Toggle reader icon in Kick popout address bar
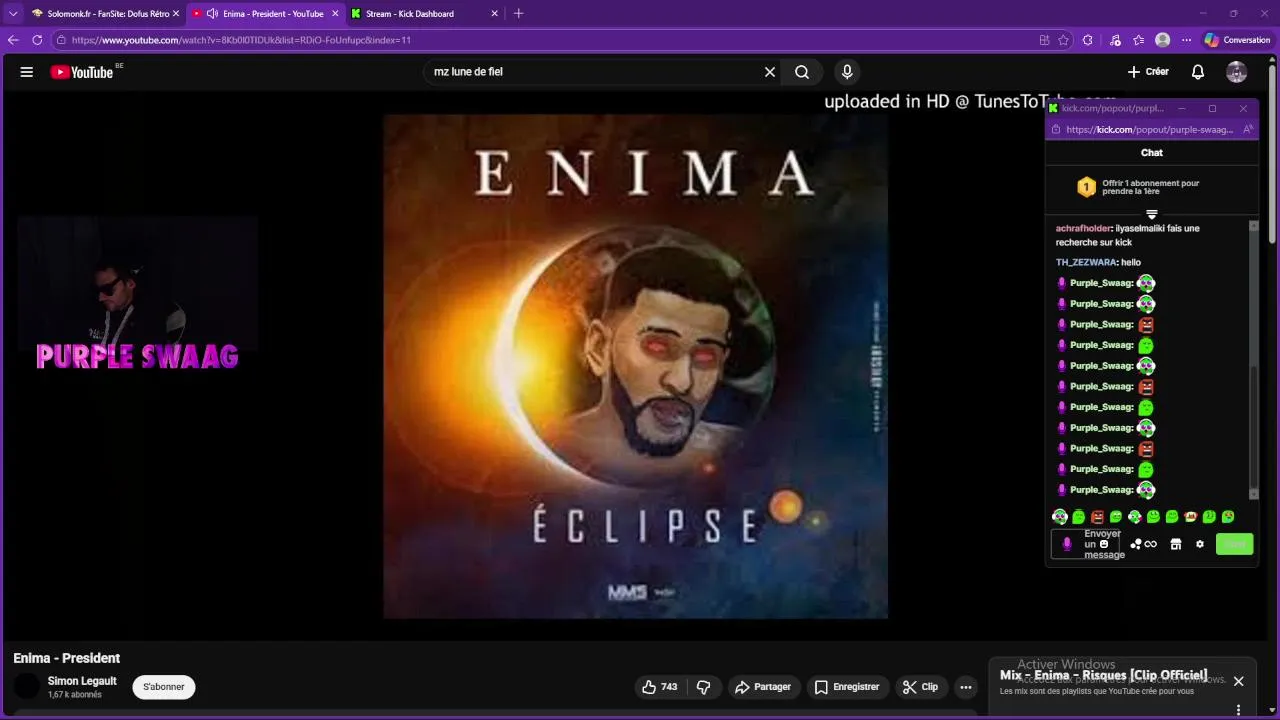Image resolution: width=1280 pixels, height=720 pixels. pos(1247,130)
